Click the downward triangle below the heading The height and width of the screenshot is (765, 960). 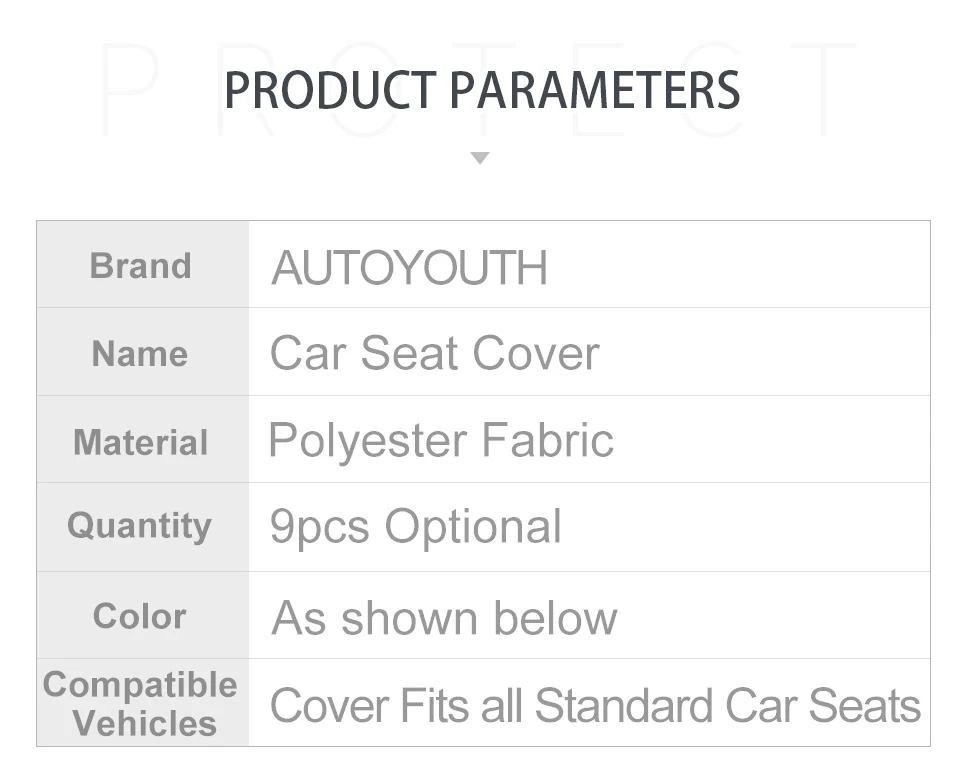pos(480,158)
